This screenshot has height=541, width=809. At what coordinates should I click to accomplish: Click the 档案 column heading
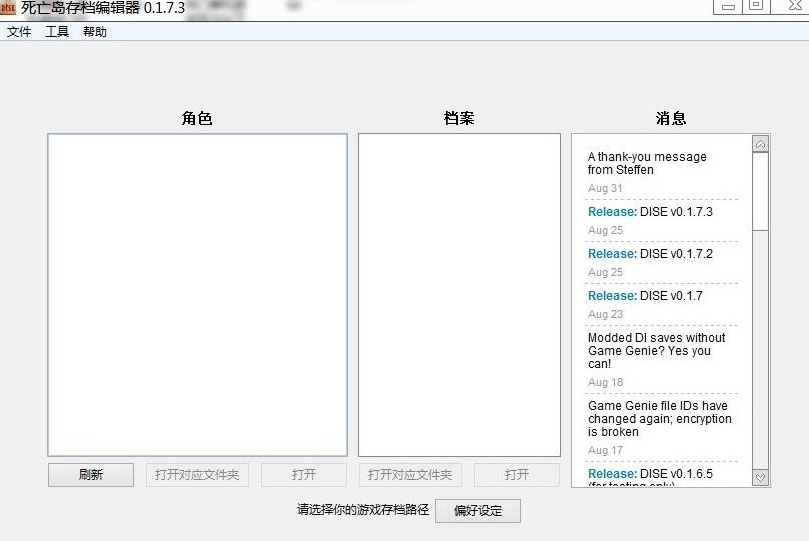[x=459, y=118]
